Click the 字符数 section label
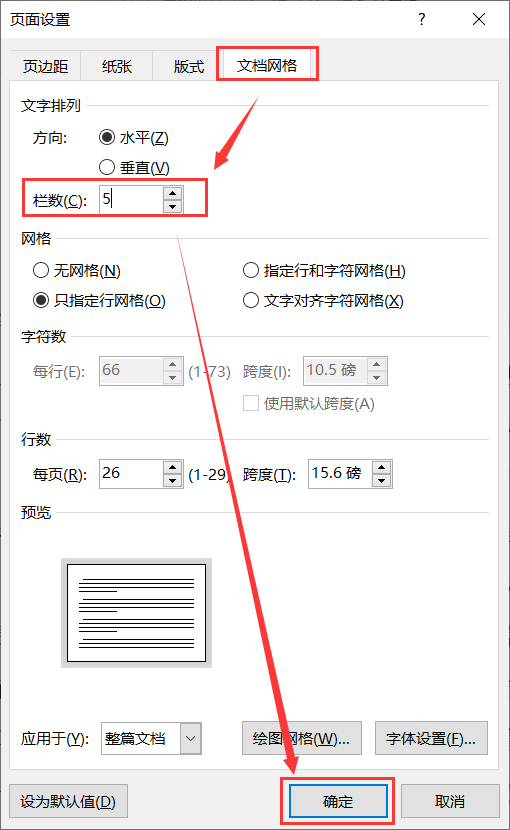510x830 pixels. click(x=43, y=337)
